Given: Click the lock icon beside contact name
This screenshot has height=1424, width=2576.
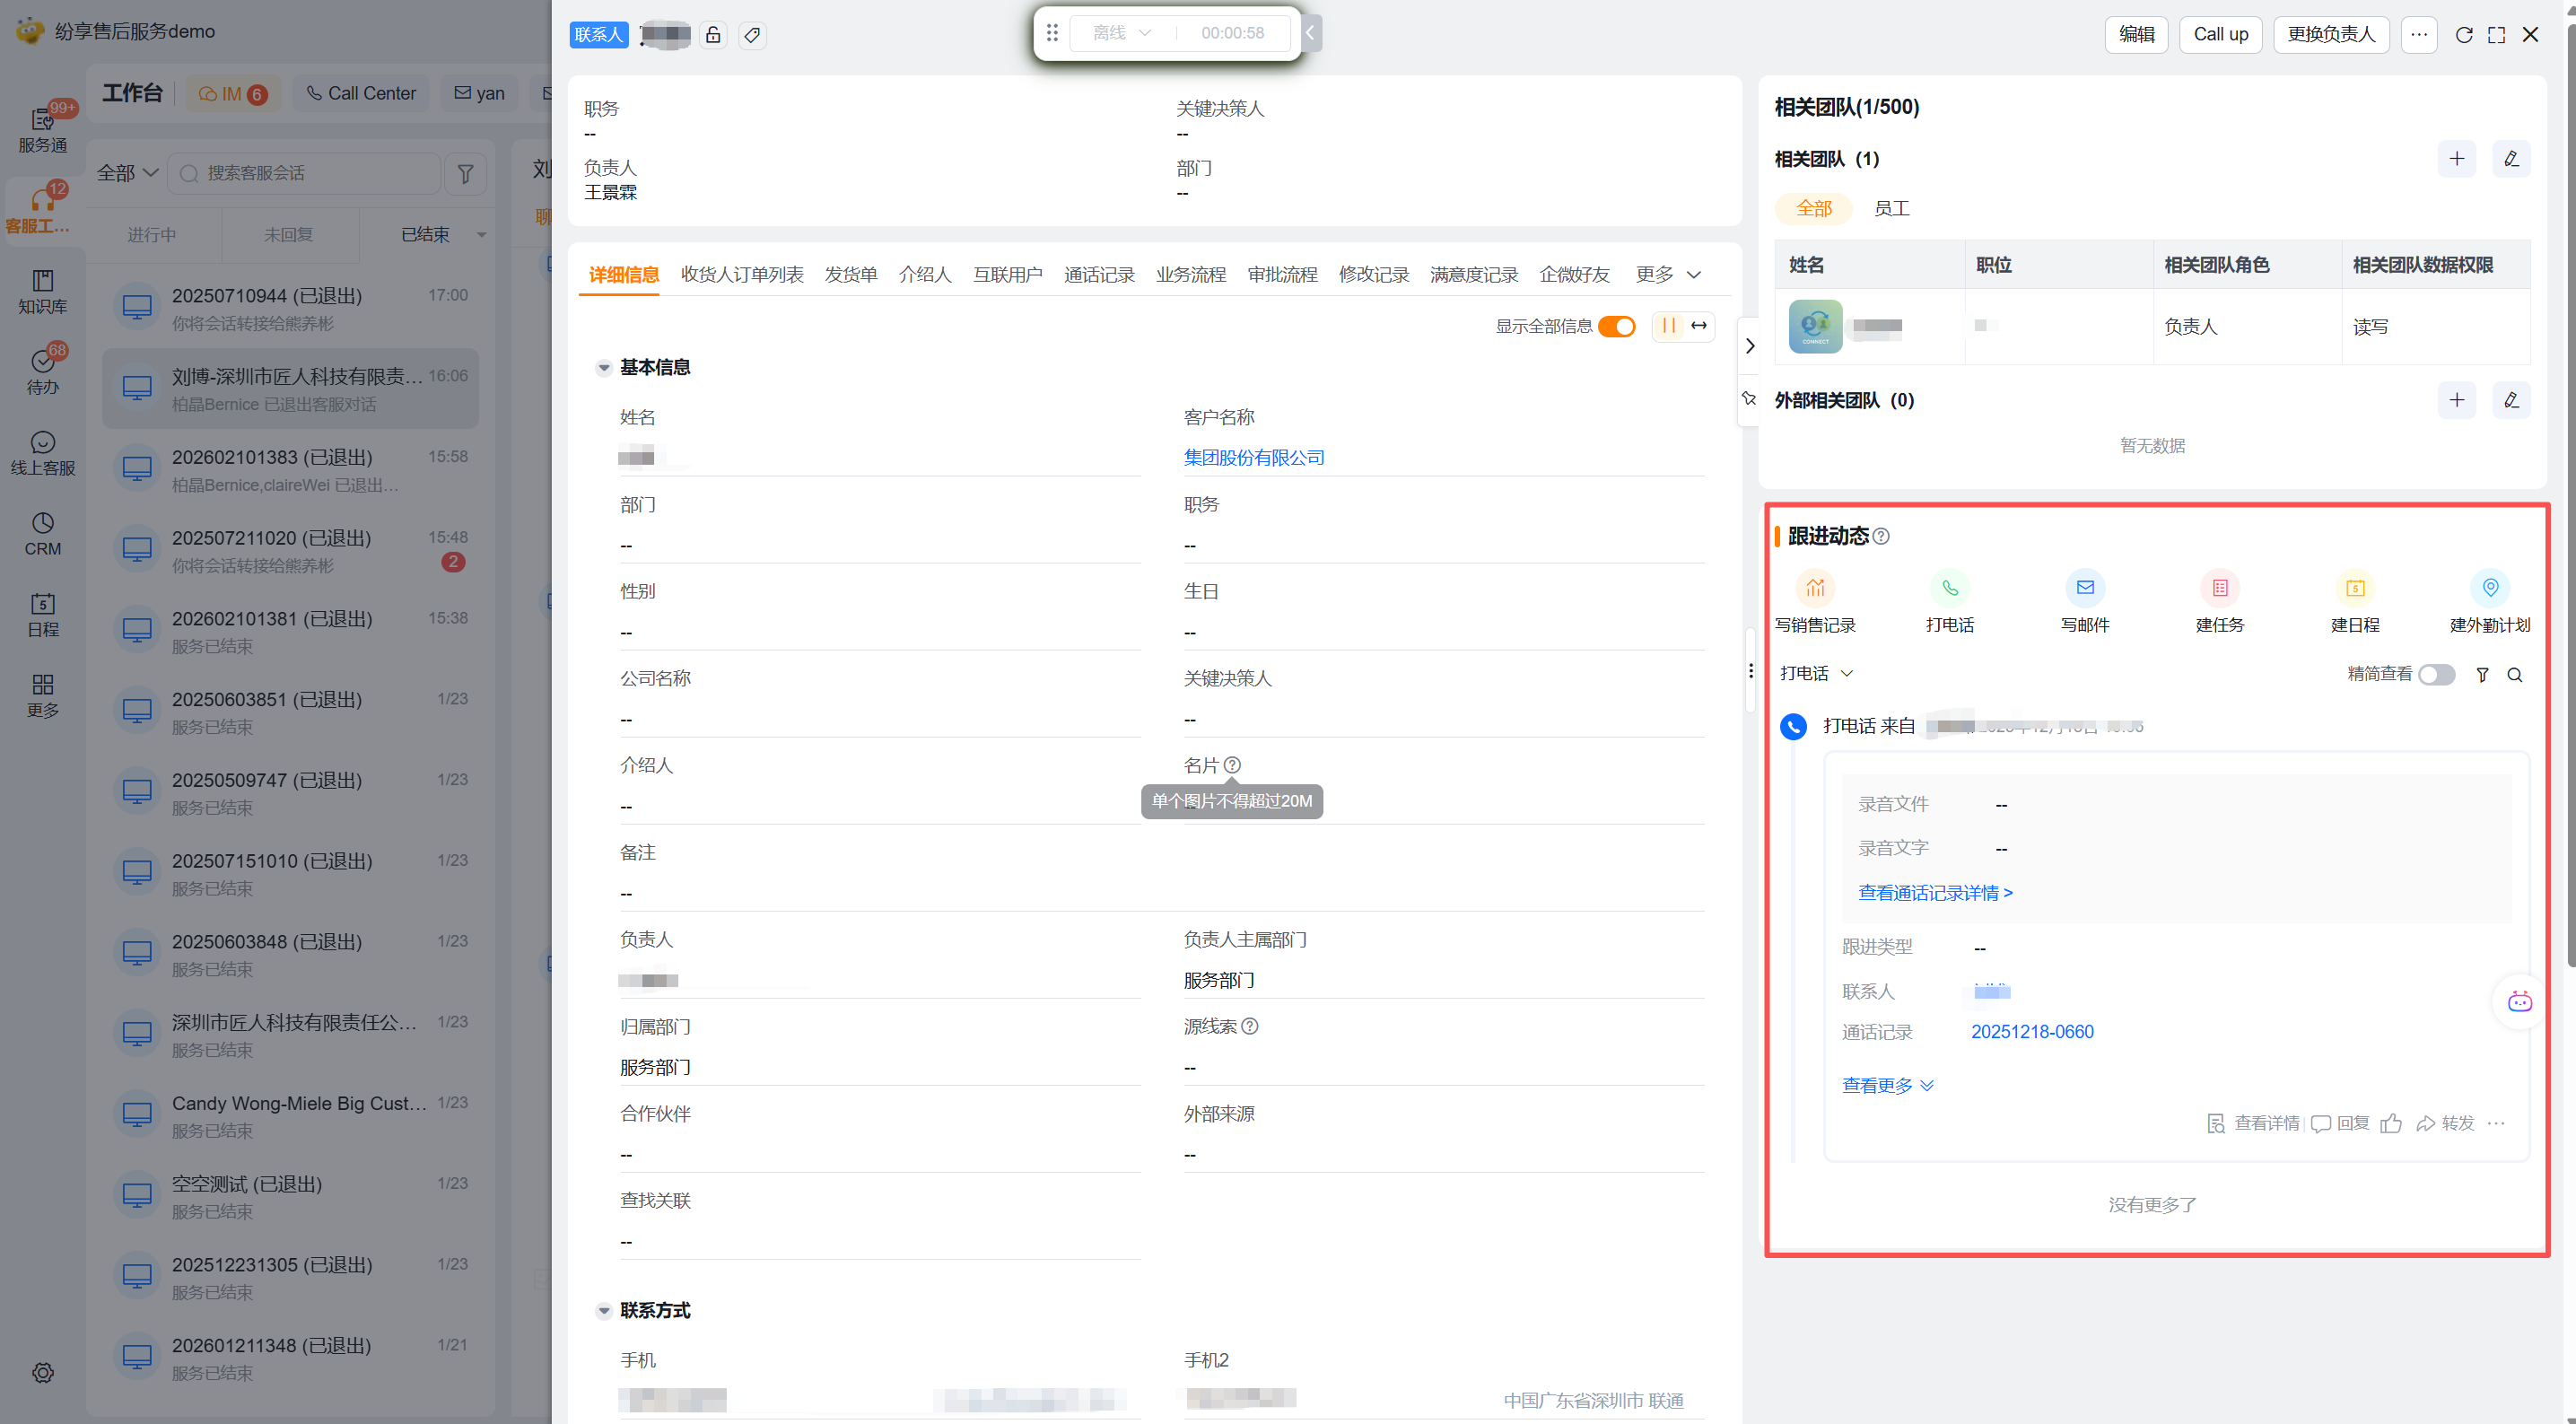Looking at the screenshot, I should click(x=713, y=35).
